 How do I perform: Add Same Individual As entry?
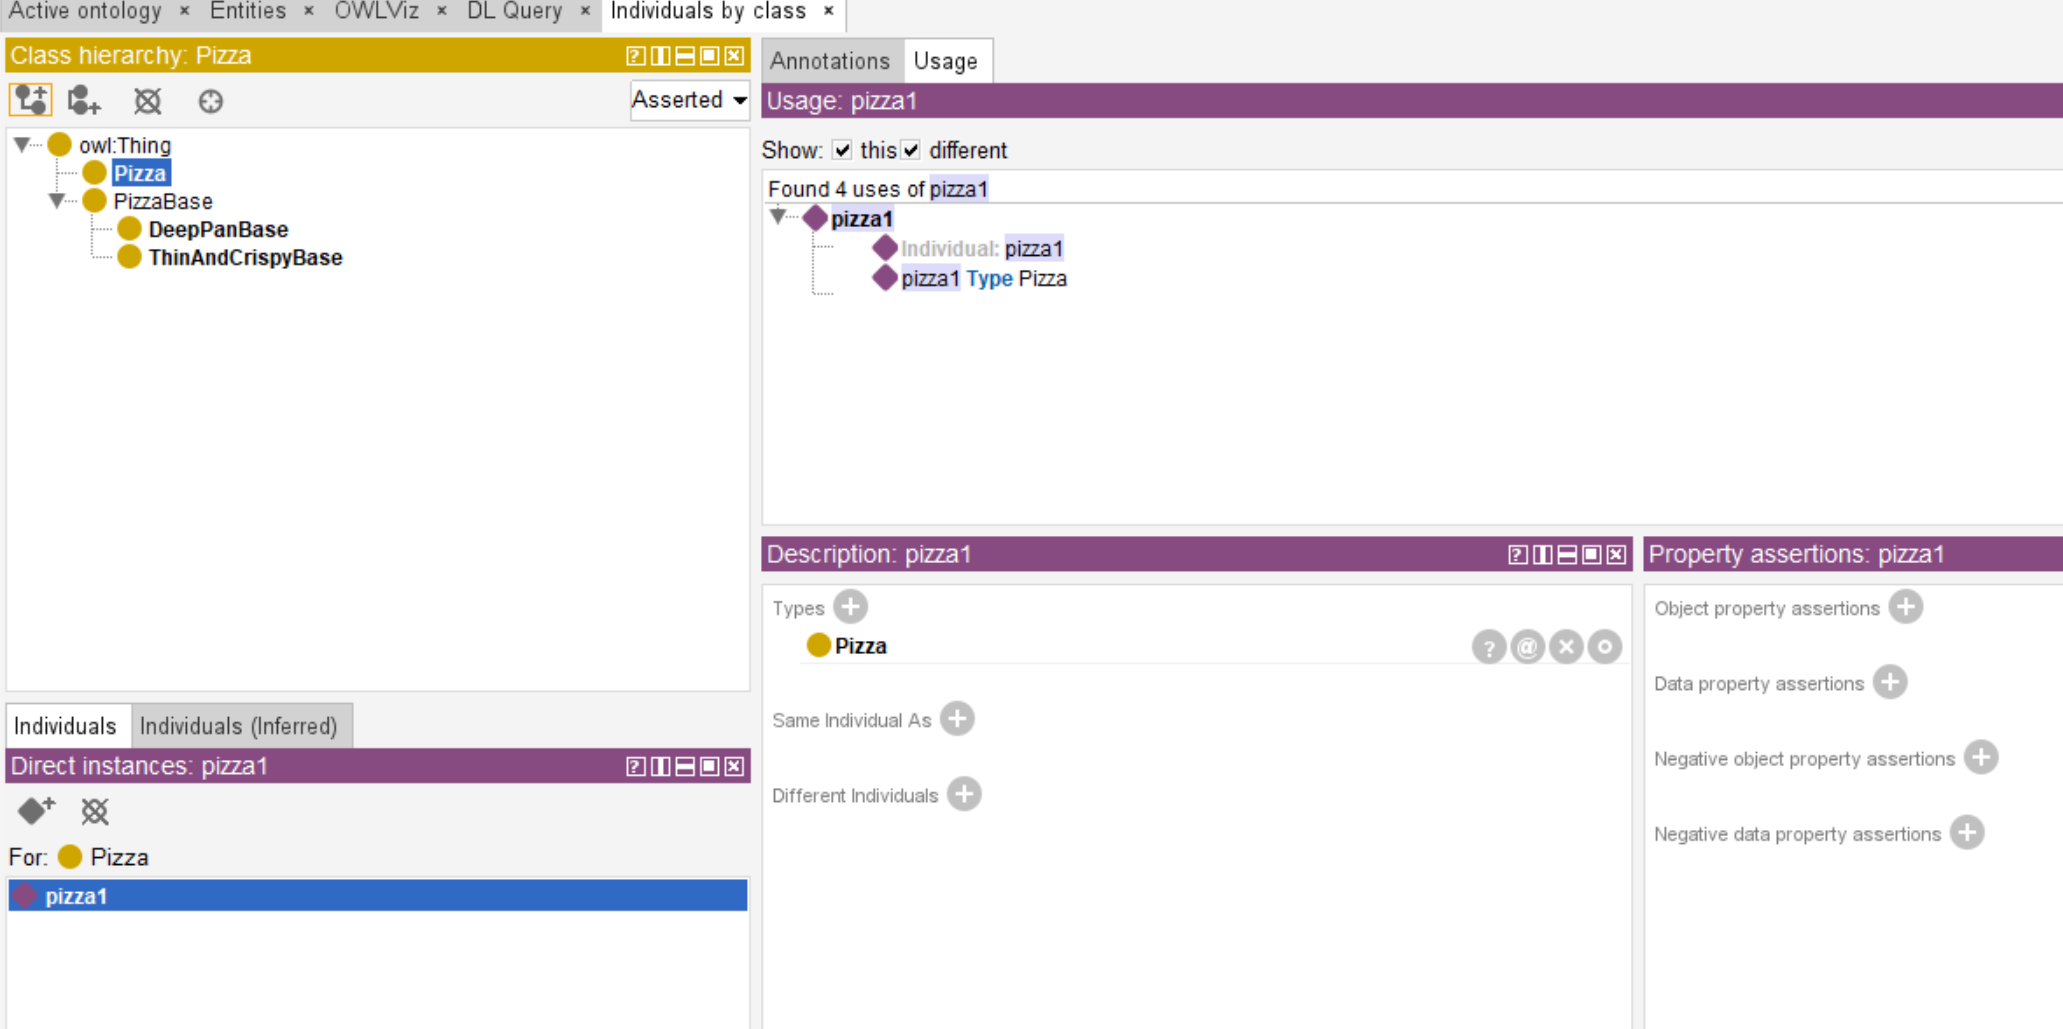[957, 719]
